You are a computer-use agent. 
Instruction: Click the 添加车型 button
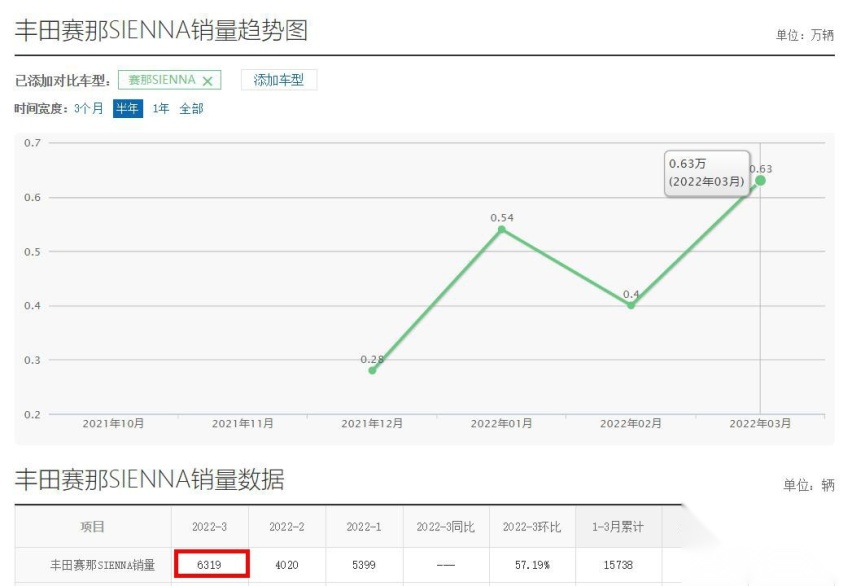tap(279, 80)
